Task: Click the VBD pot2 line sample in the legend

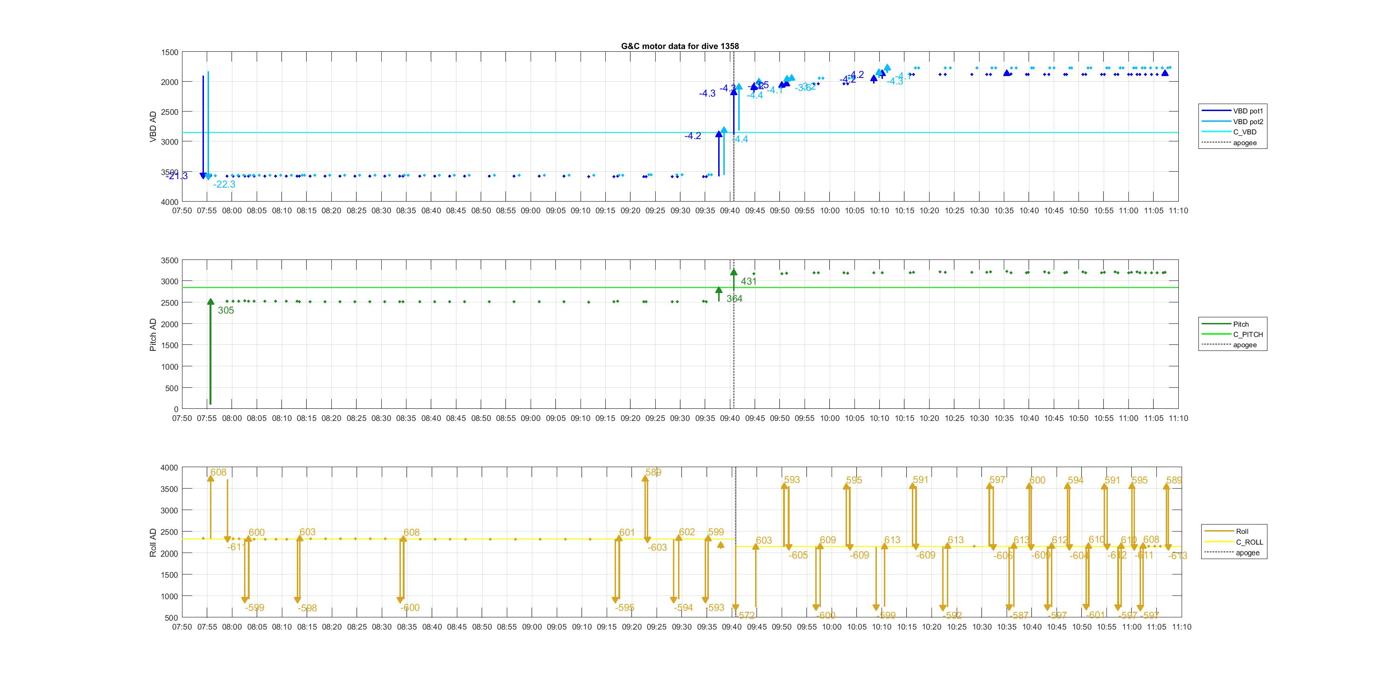Action: click(x=1217, y=121)
